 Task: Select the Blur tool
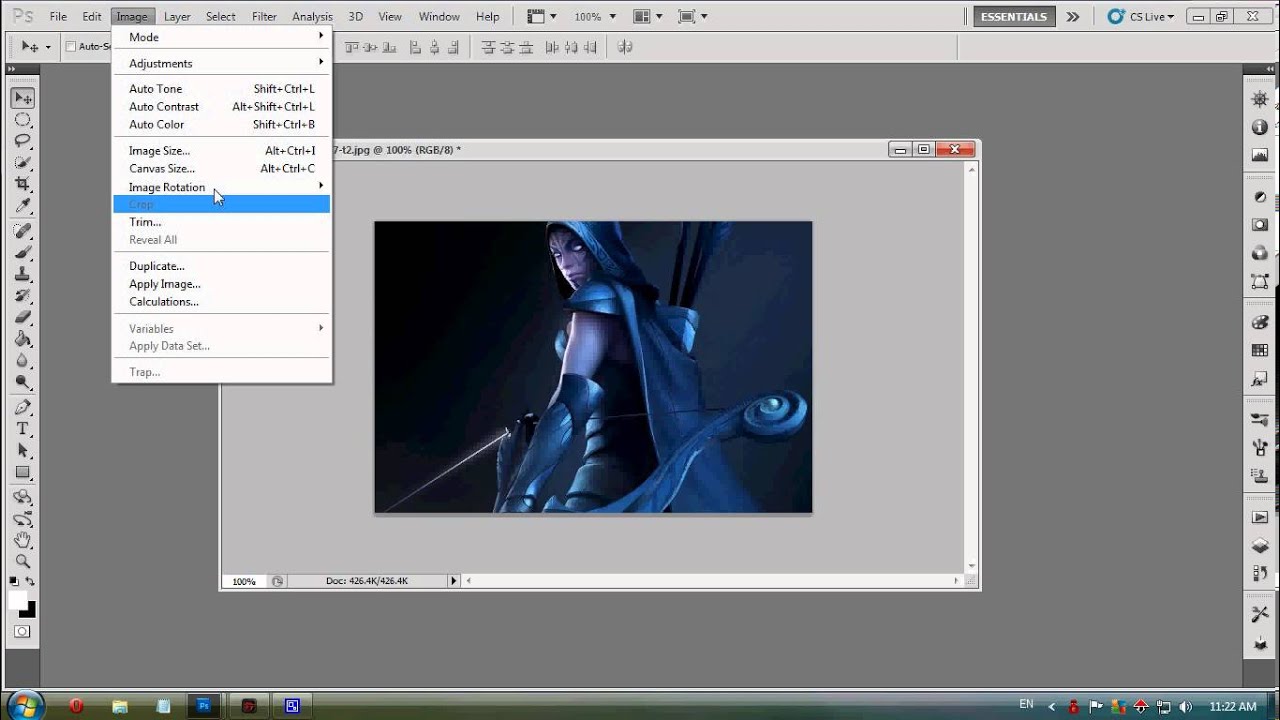pos(22,360)
